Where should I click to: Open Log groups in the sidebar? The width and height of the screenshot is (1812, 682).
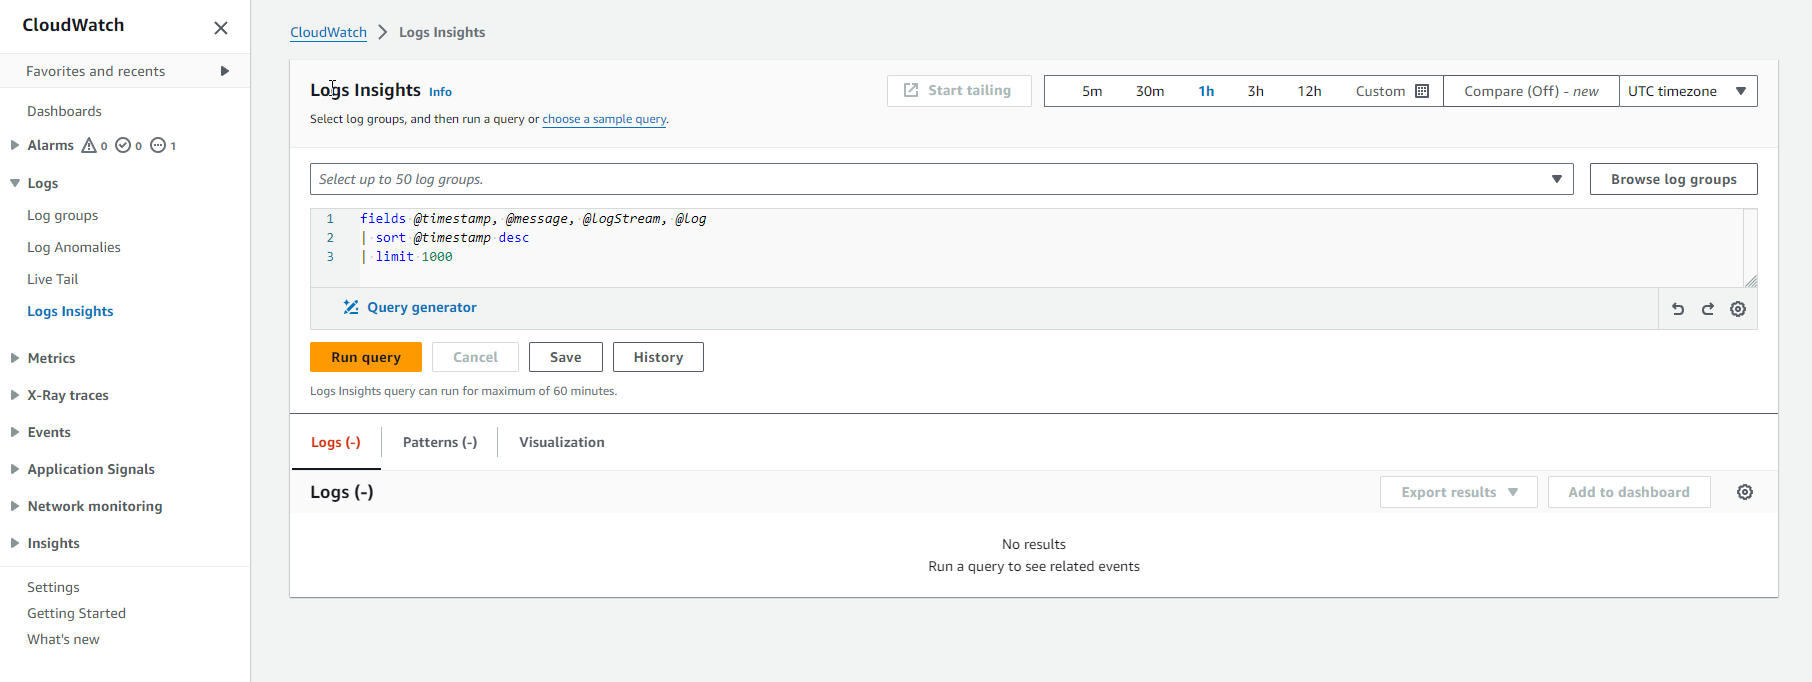click(x=62, y=215)
